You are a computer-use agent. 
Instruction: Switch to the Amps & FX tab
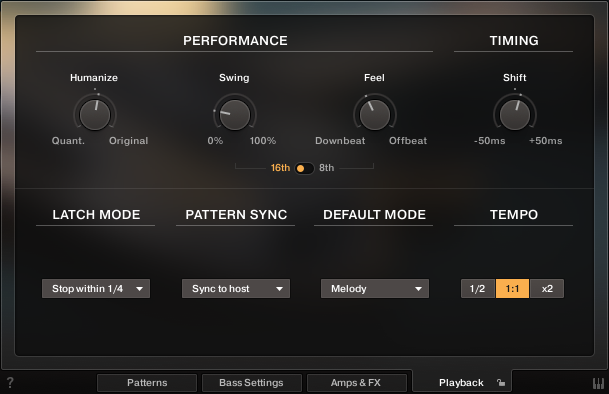pos(356,383)
